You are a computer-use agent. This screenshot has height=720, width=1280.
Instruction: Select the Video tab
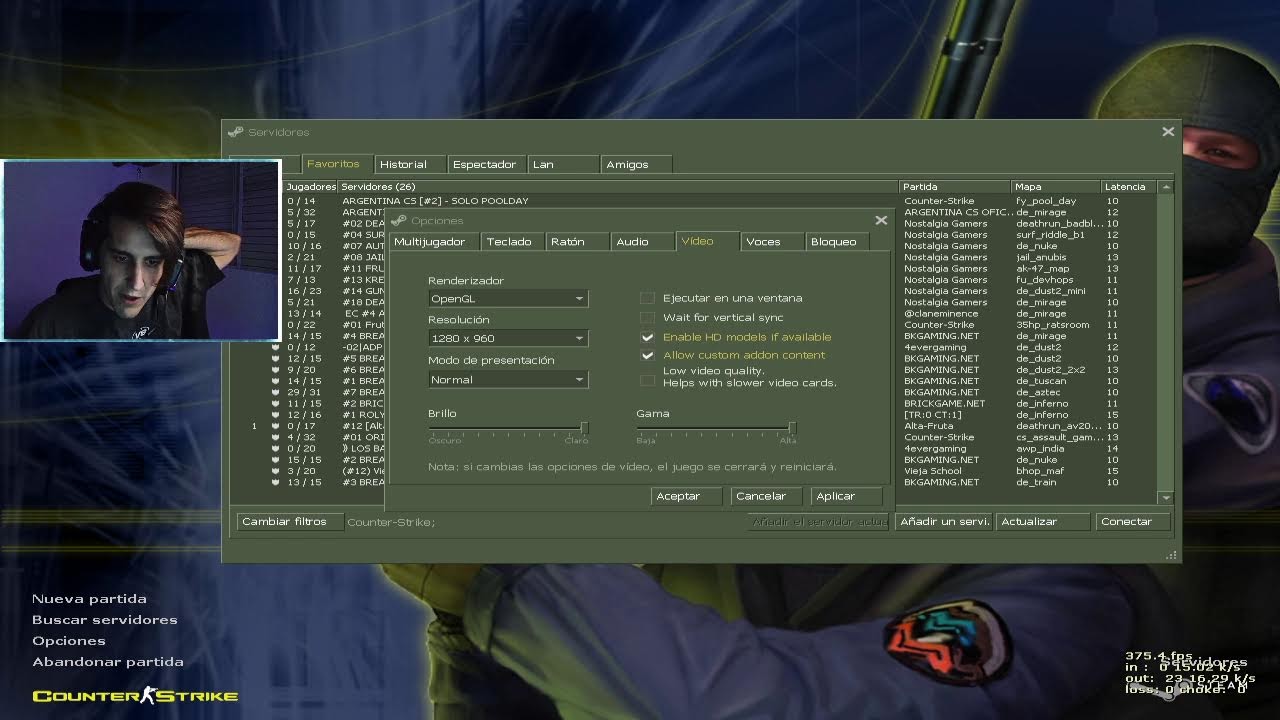click(x=707, y=241)
